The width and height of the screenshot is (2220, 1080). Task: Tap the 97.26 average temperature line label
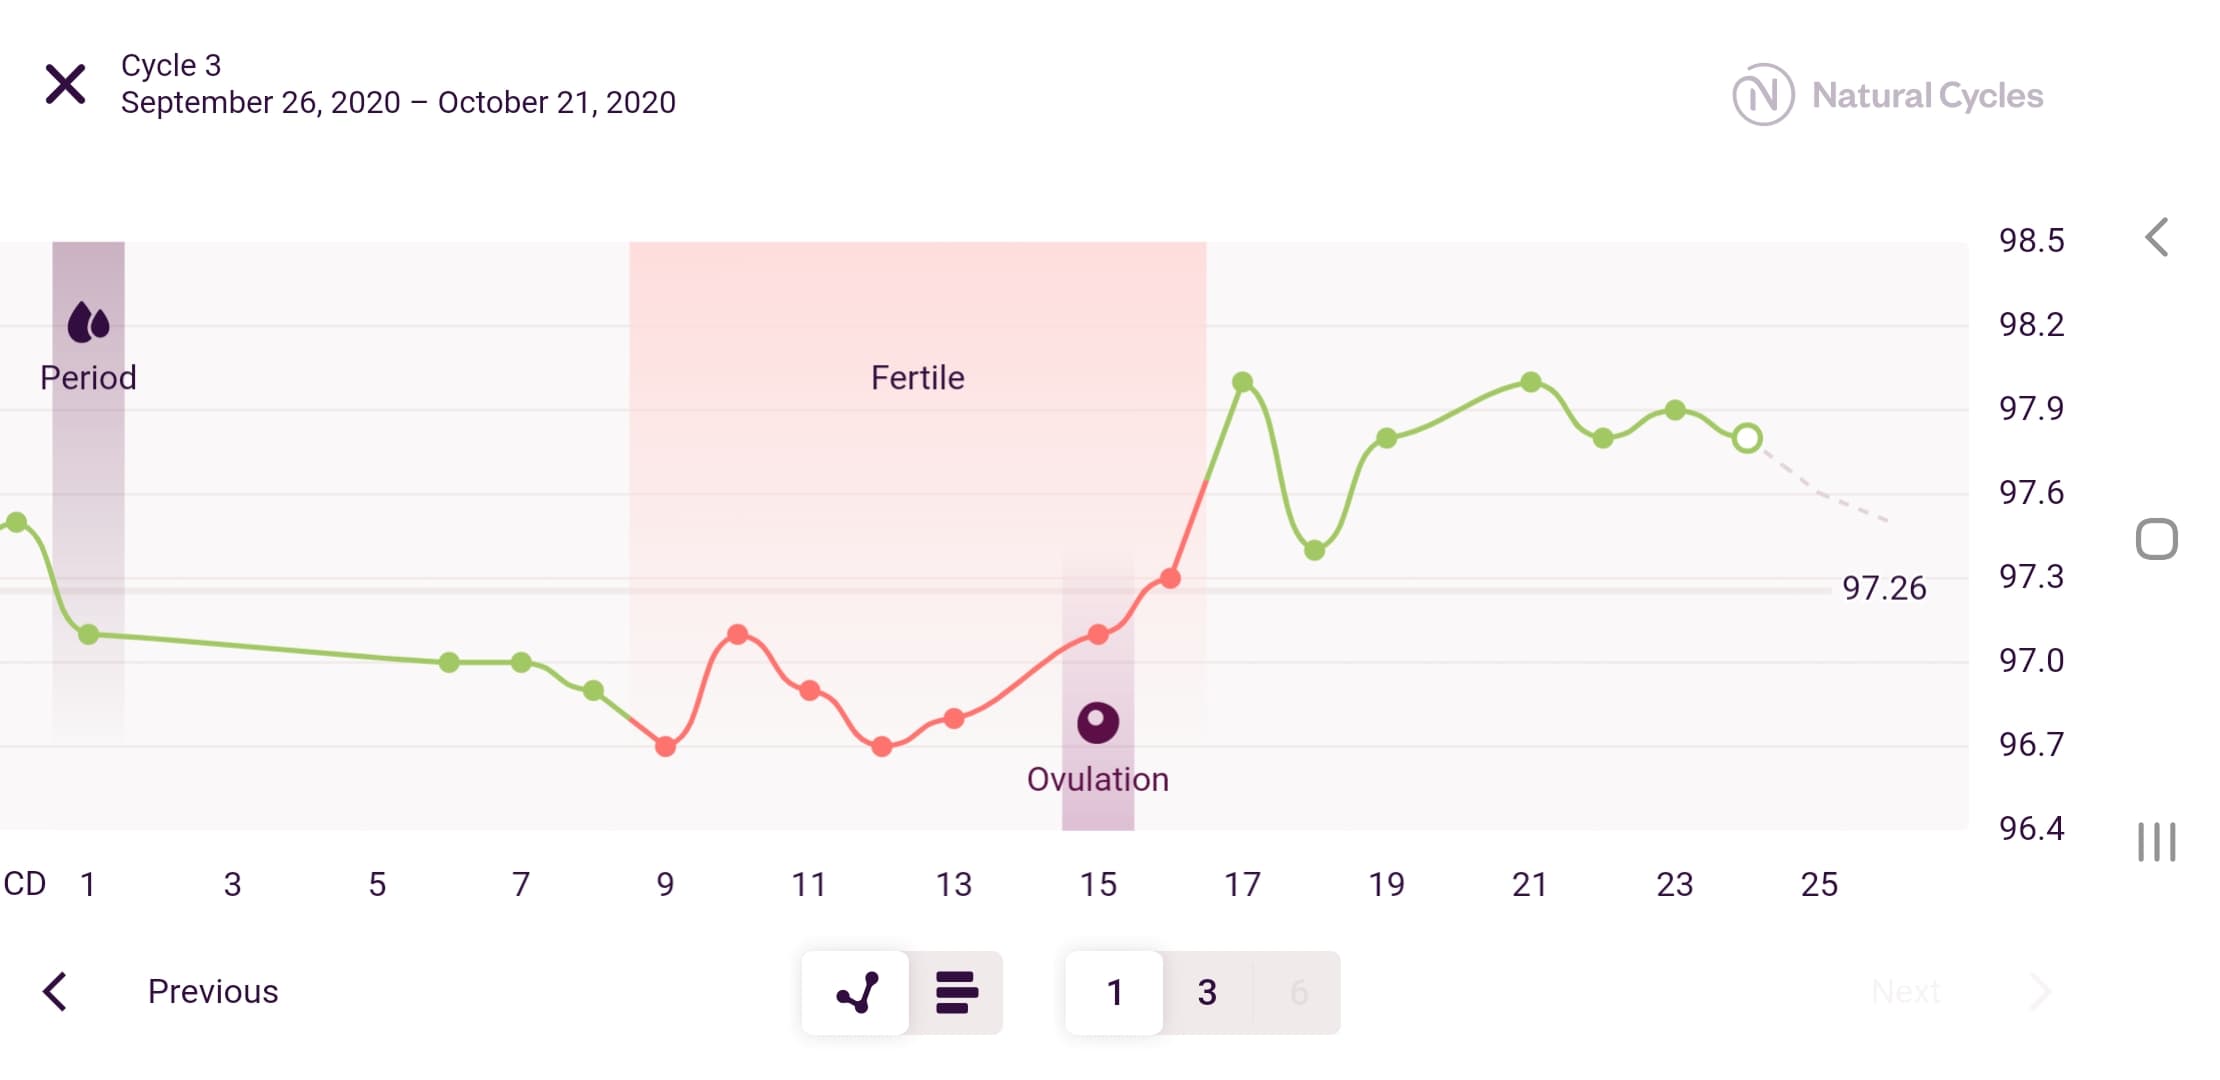click(x=1884, y=588)
